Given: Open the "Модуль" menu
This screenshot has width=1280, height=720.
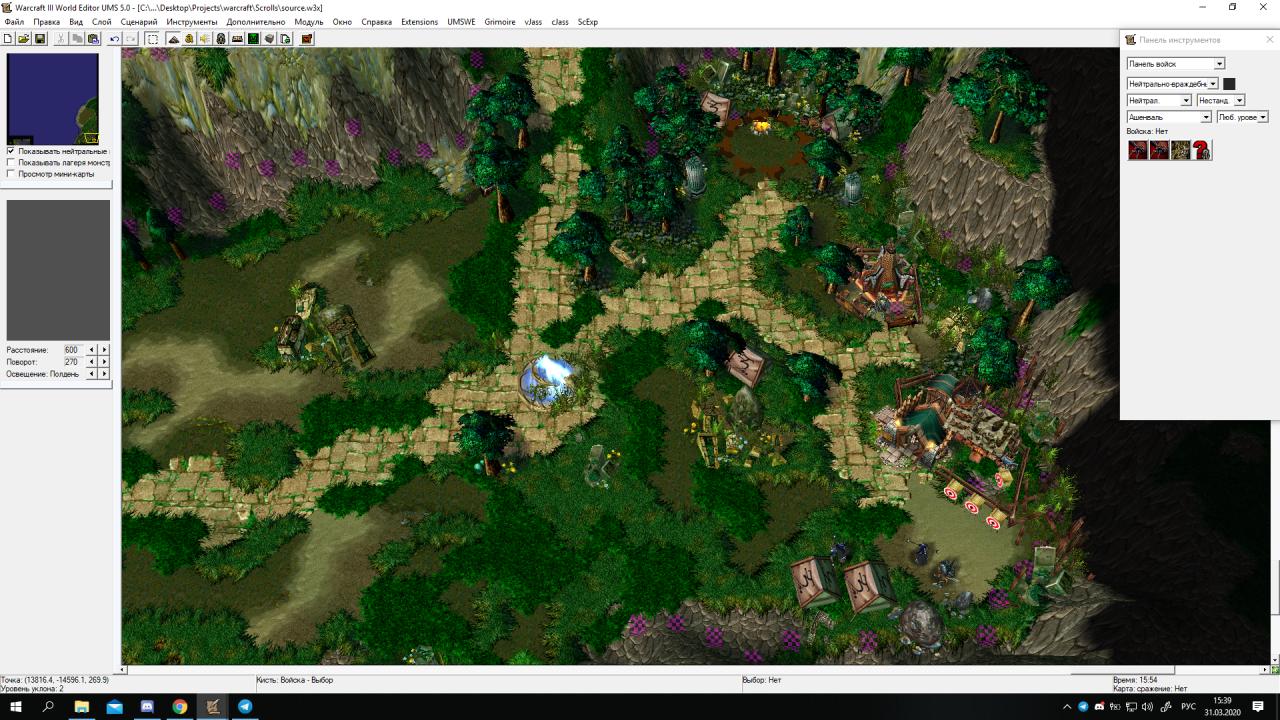Looking at the screenshot, I should click(x=309, y=22).
